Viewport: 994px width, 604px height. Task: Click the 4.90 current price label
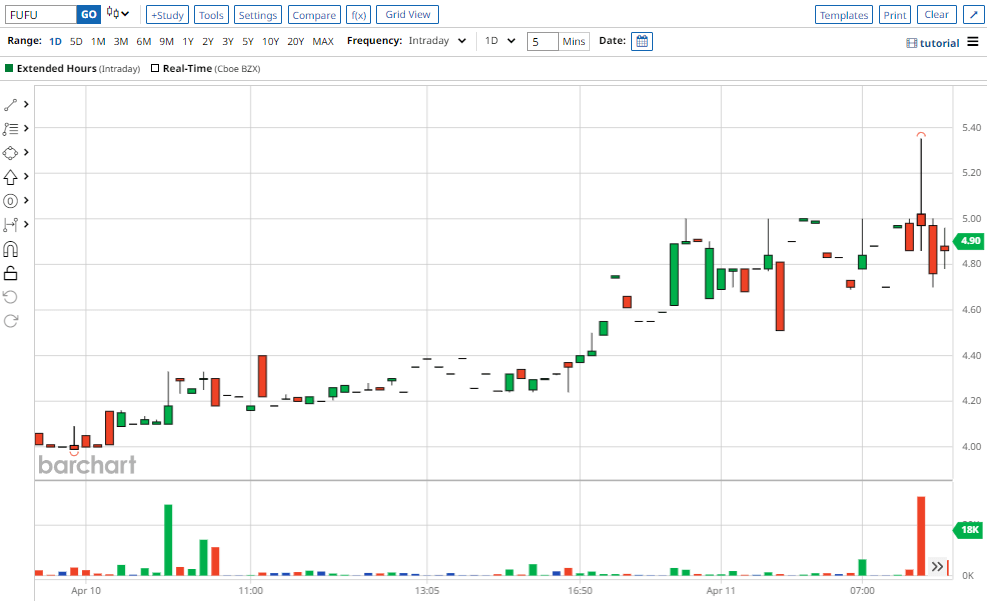(970, 241)
